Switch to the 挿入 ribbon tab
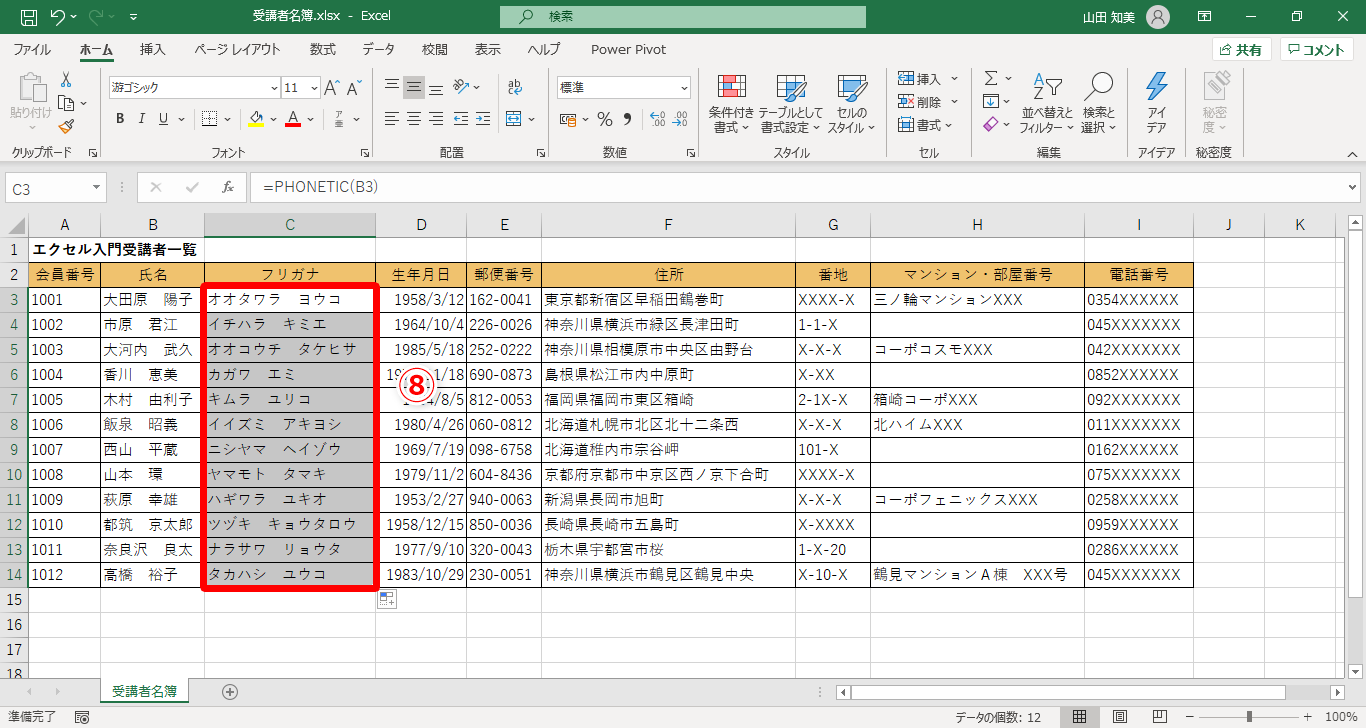1366x728 pixels. click(153, 49)
